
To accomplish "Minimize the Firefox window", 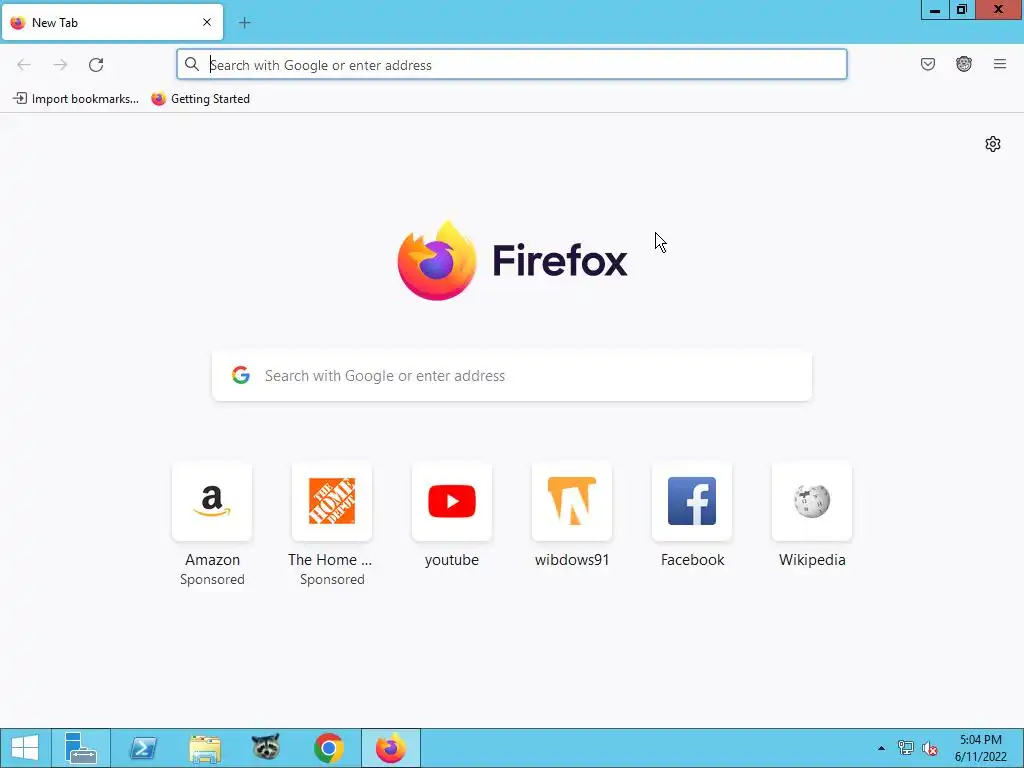I will tap(935, 10).
